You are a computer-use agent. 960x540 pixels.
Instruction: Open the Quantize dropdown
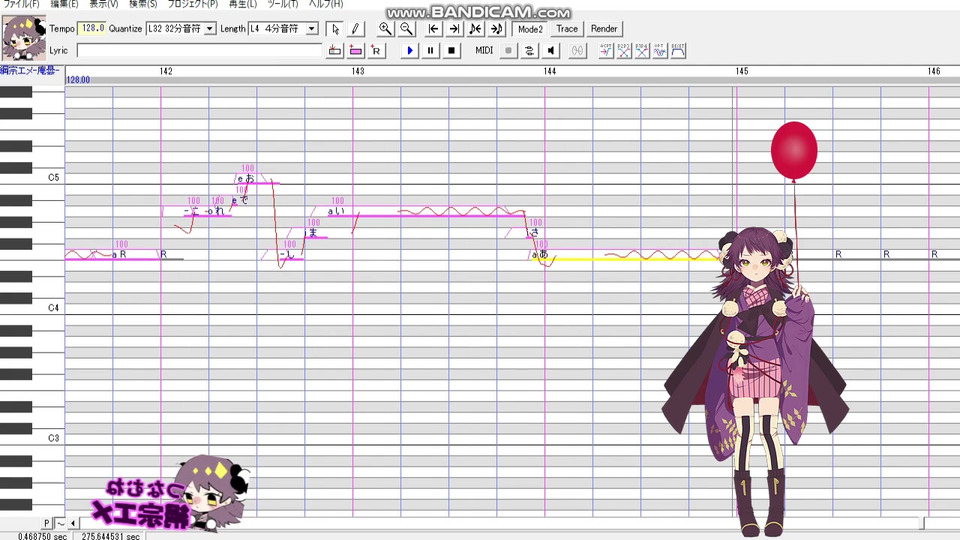(x=210, y=29)
